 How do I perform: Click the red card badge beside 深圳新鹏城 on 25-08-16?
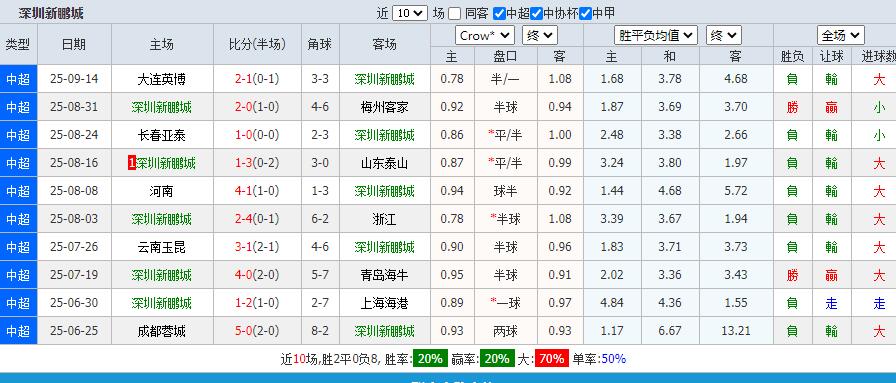(131, 163)
